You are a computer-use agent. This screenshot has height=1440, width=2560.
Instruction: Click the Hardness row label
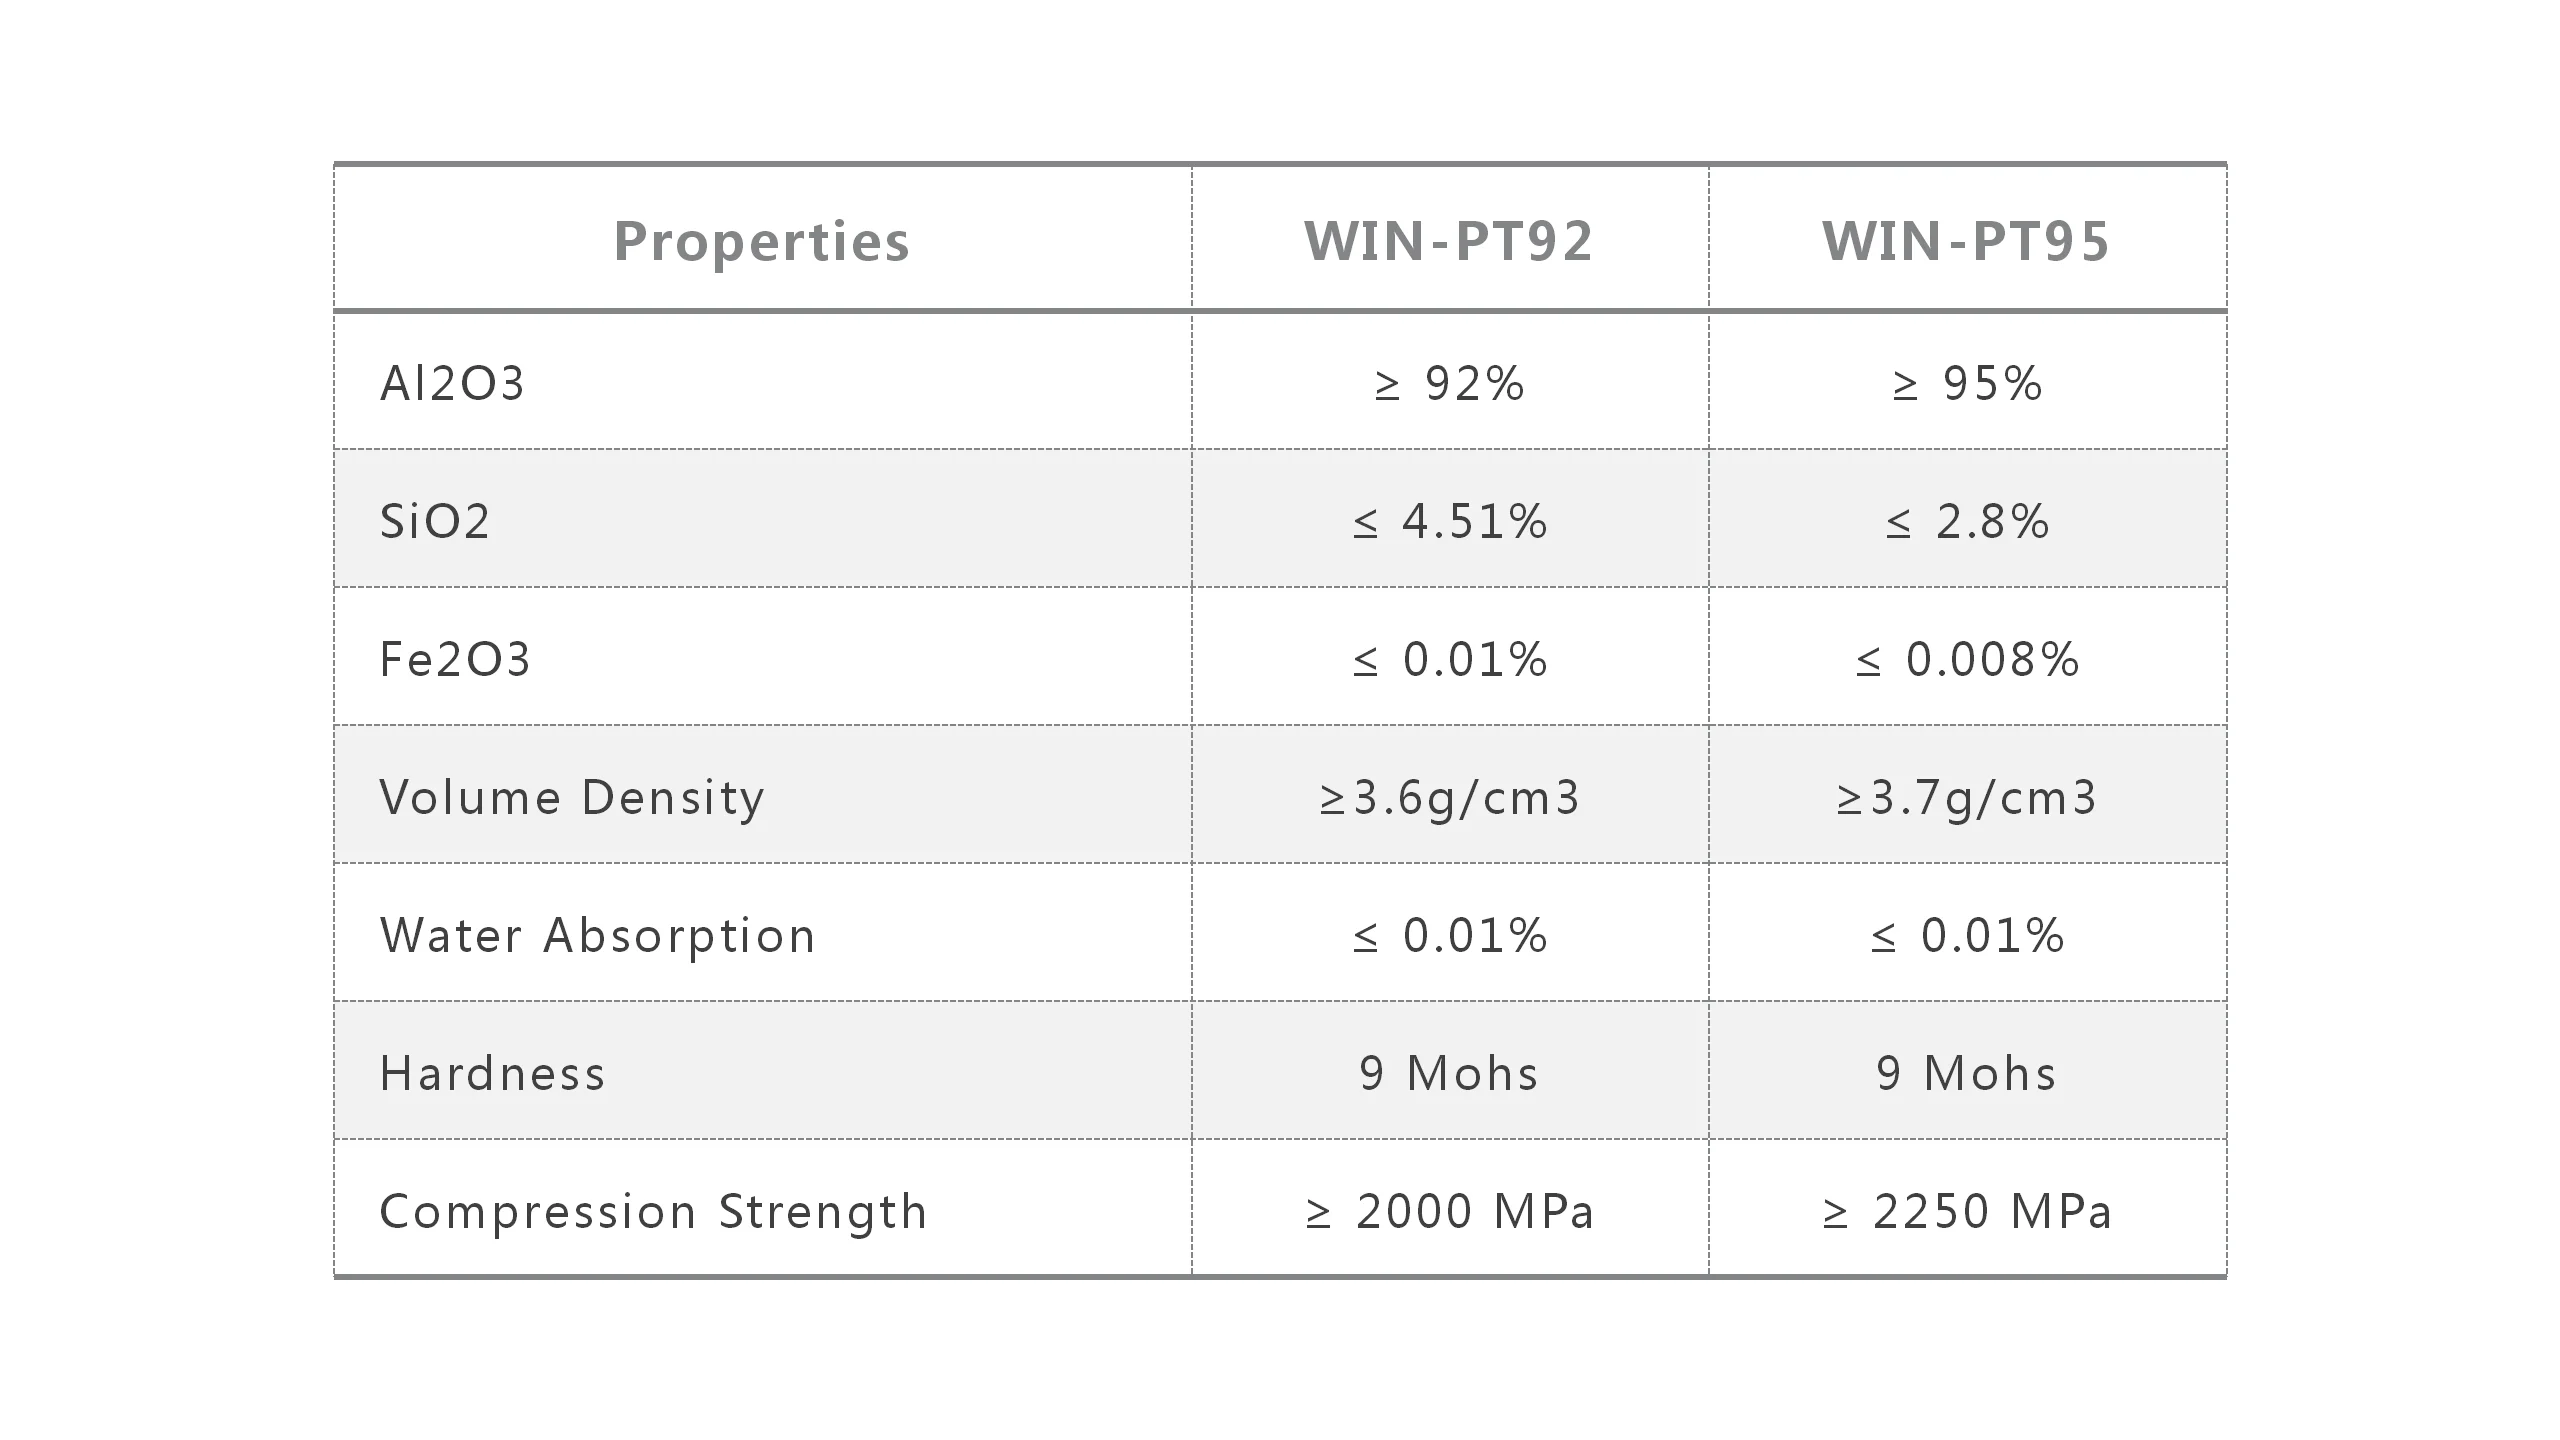pos(493,1074)
